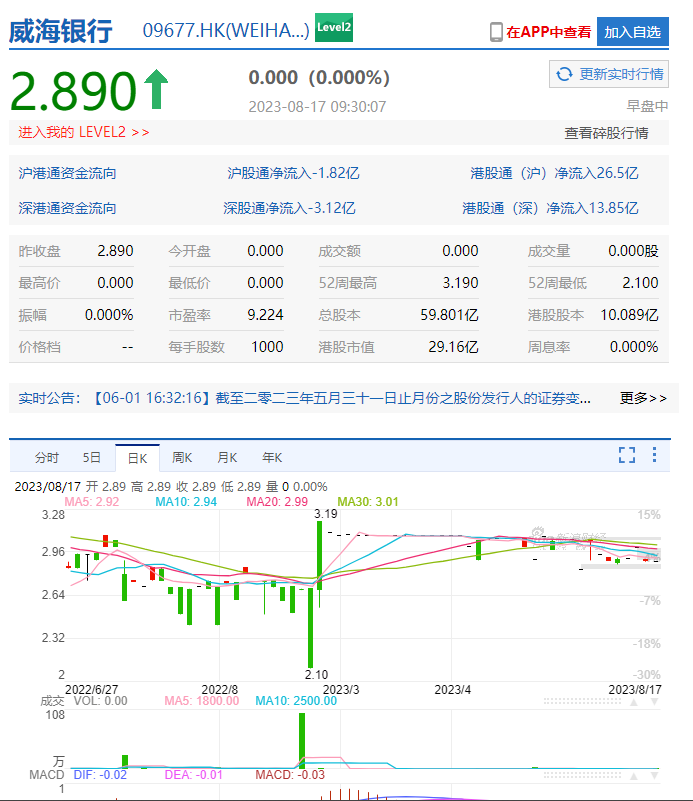
Task: Click the MA30: 3.01 indicator label
Action: pyautogui.click(x=368, y=502)
